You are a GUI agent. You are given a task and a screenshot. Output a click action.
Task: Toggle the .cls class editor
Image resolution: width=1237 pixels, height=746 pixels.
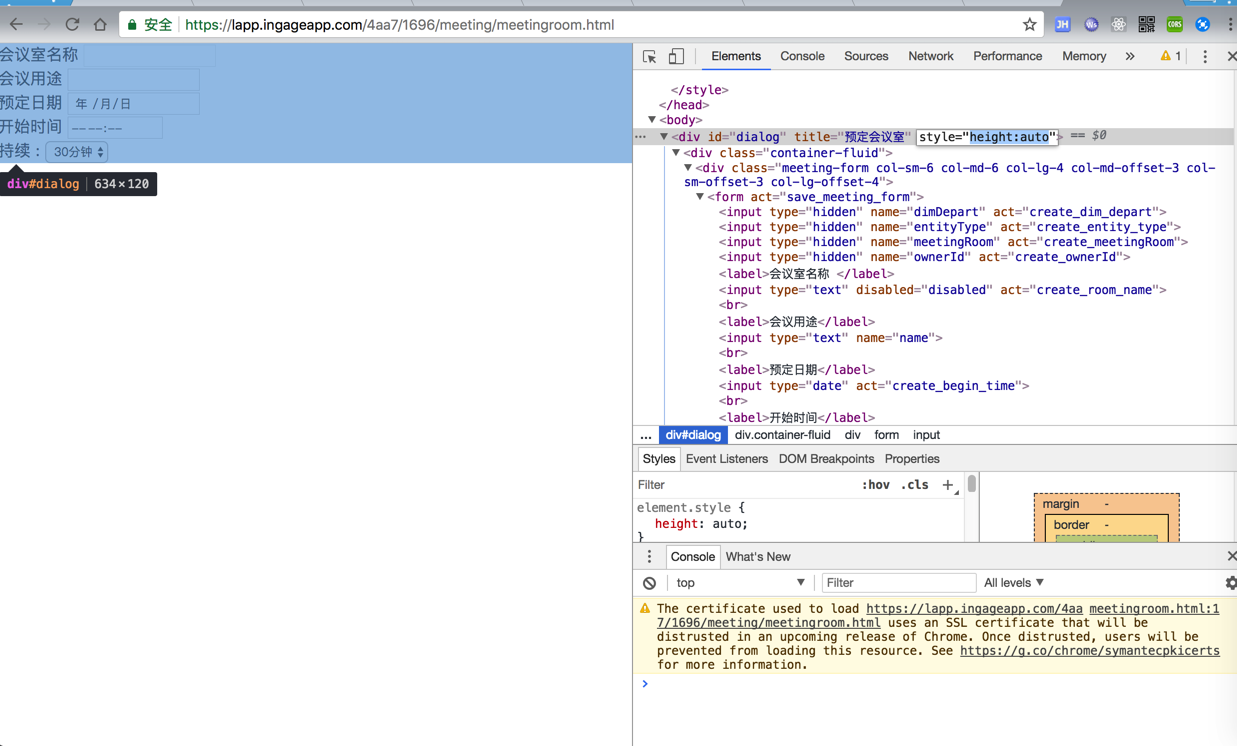914,485
